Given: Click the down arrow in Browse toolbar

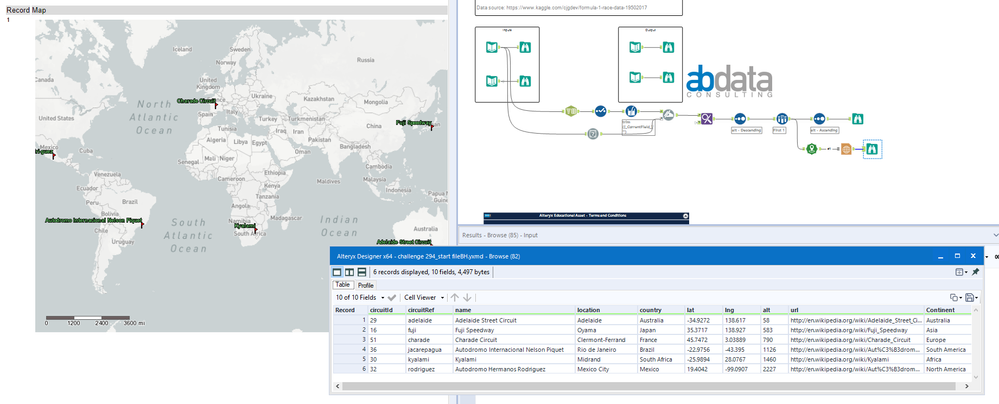Looking at the screenshot, I should click(467, 298).
